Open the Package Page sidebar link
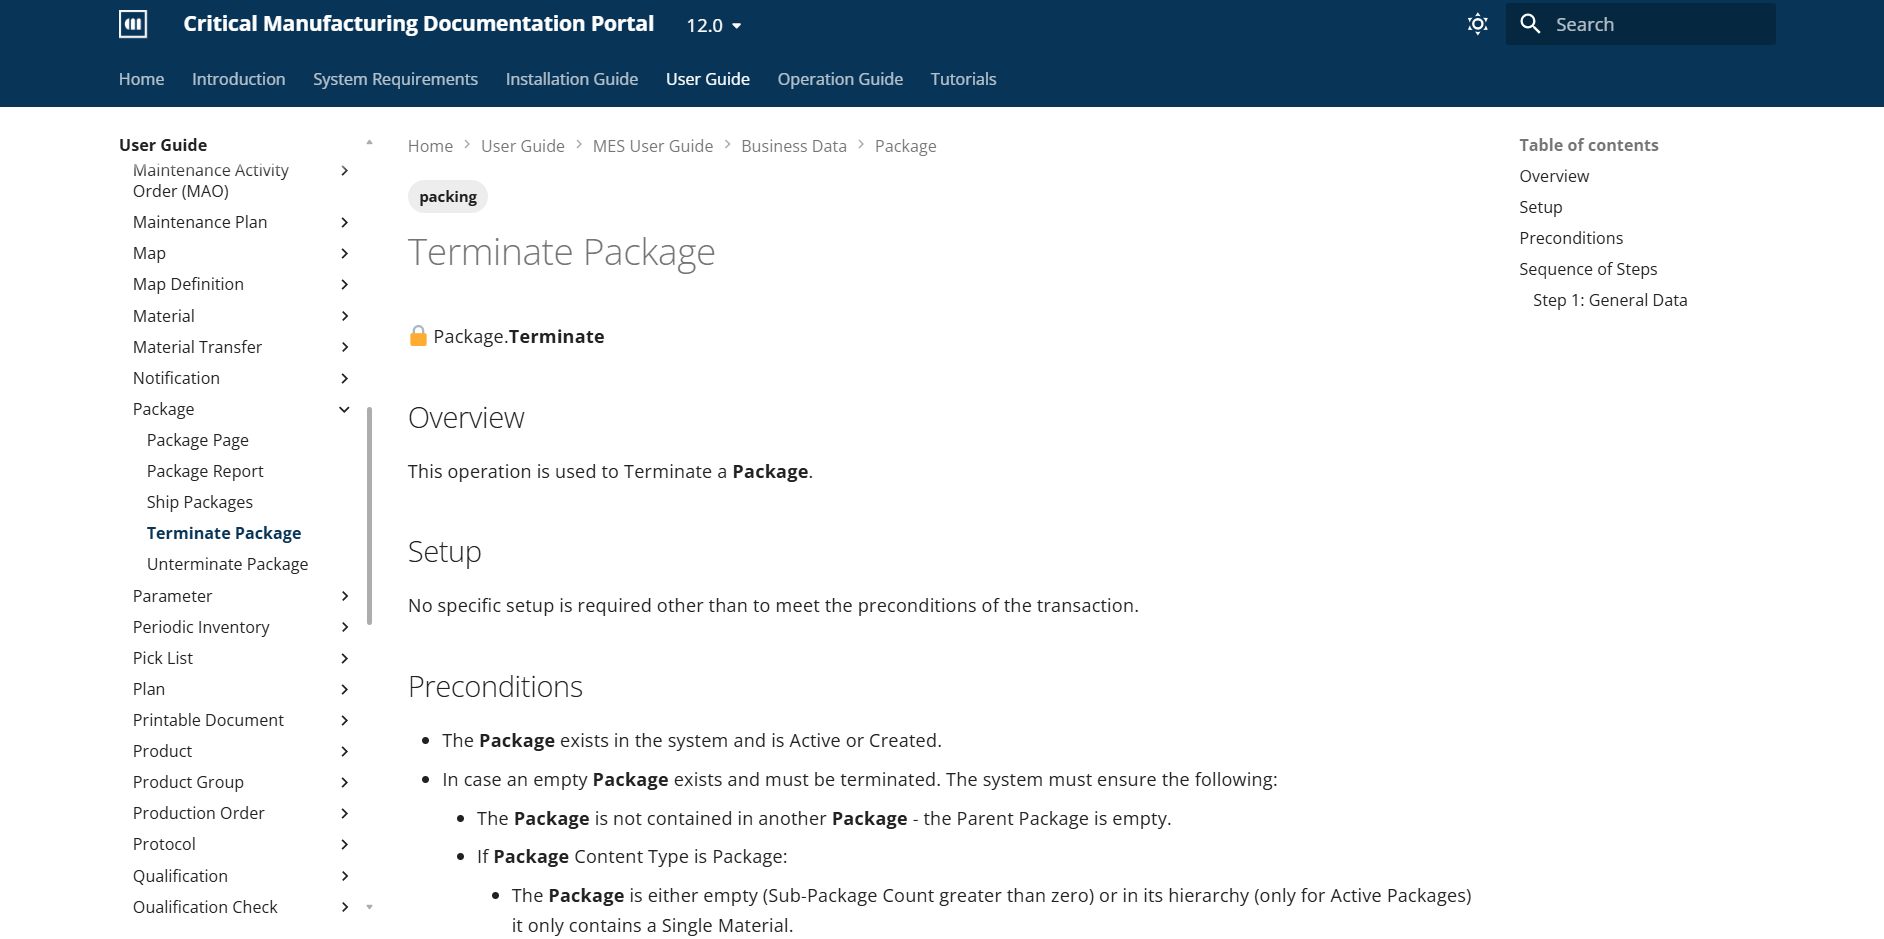Screen dimensions: 1884x939 tap(197, 440)
